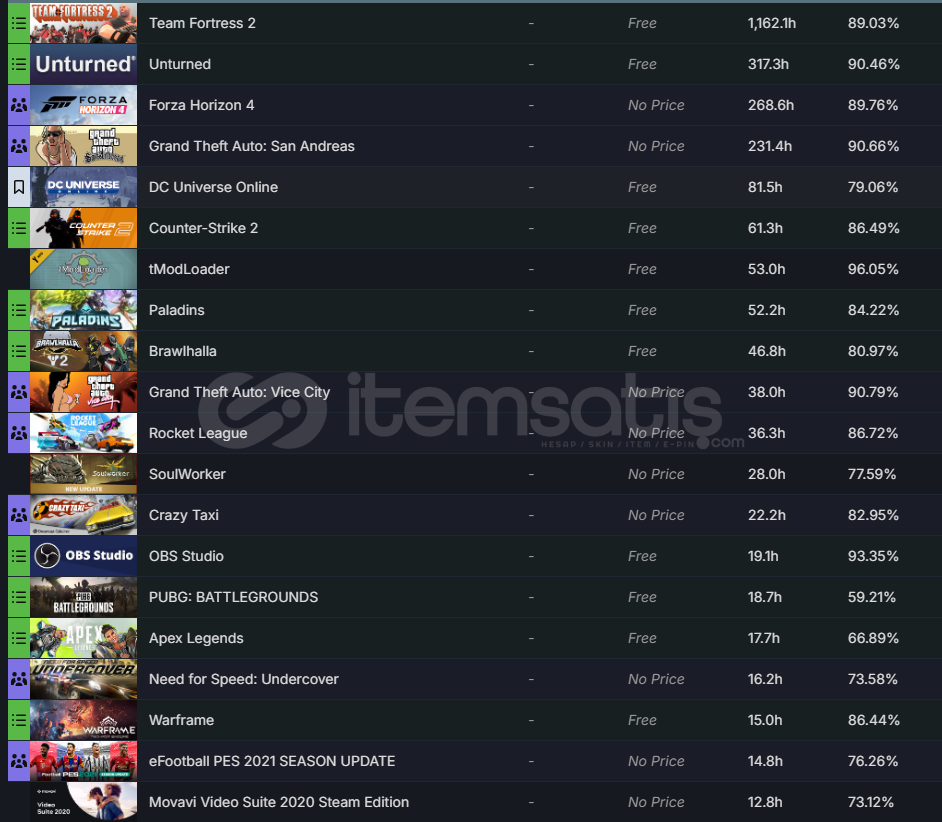Click the list icon beside Paladins
The image size is (942, 822).
pos(19,310)
